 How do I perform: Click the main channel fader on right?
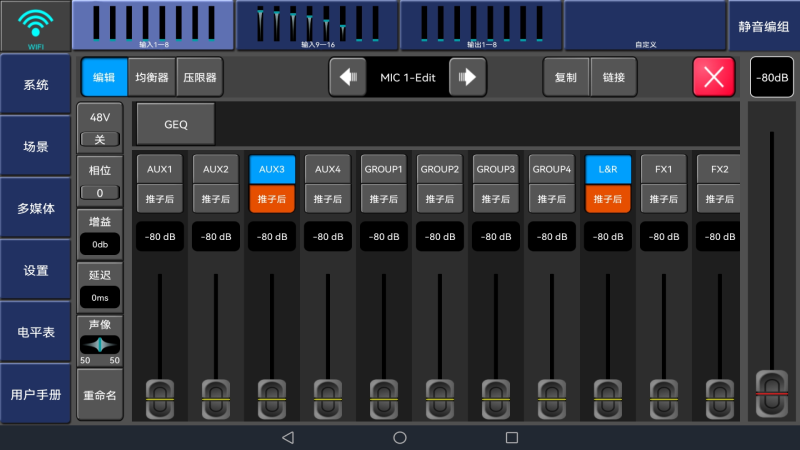[x=771, y=387]
